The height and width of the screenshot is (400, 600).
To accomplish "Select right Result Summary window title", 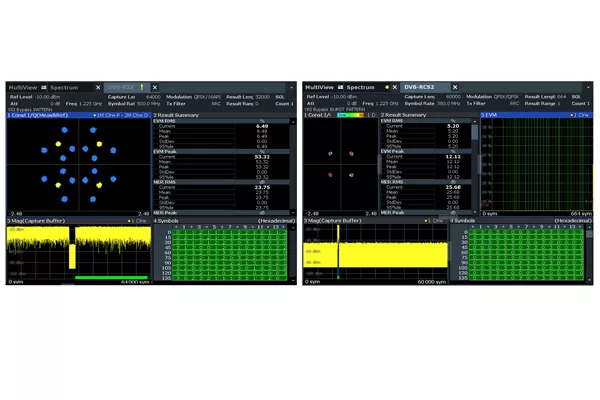I will point(403,115).
